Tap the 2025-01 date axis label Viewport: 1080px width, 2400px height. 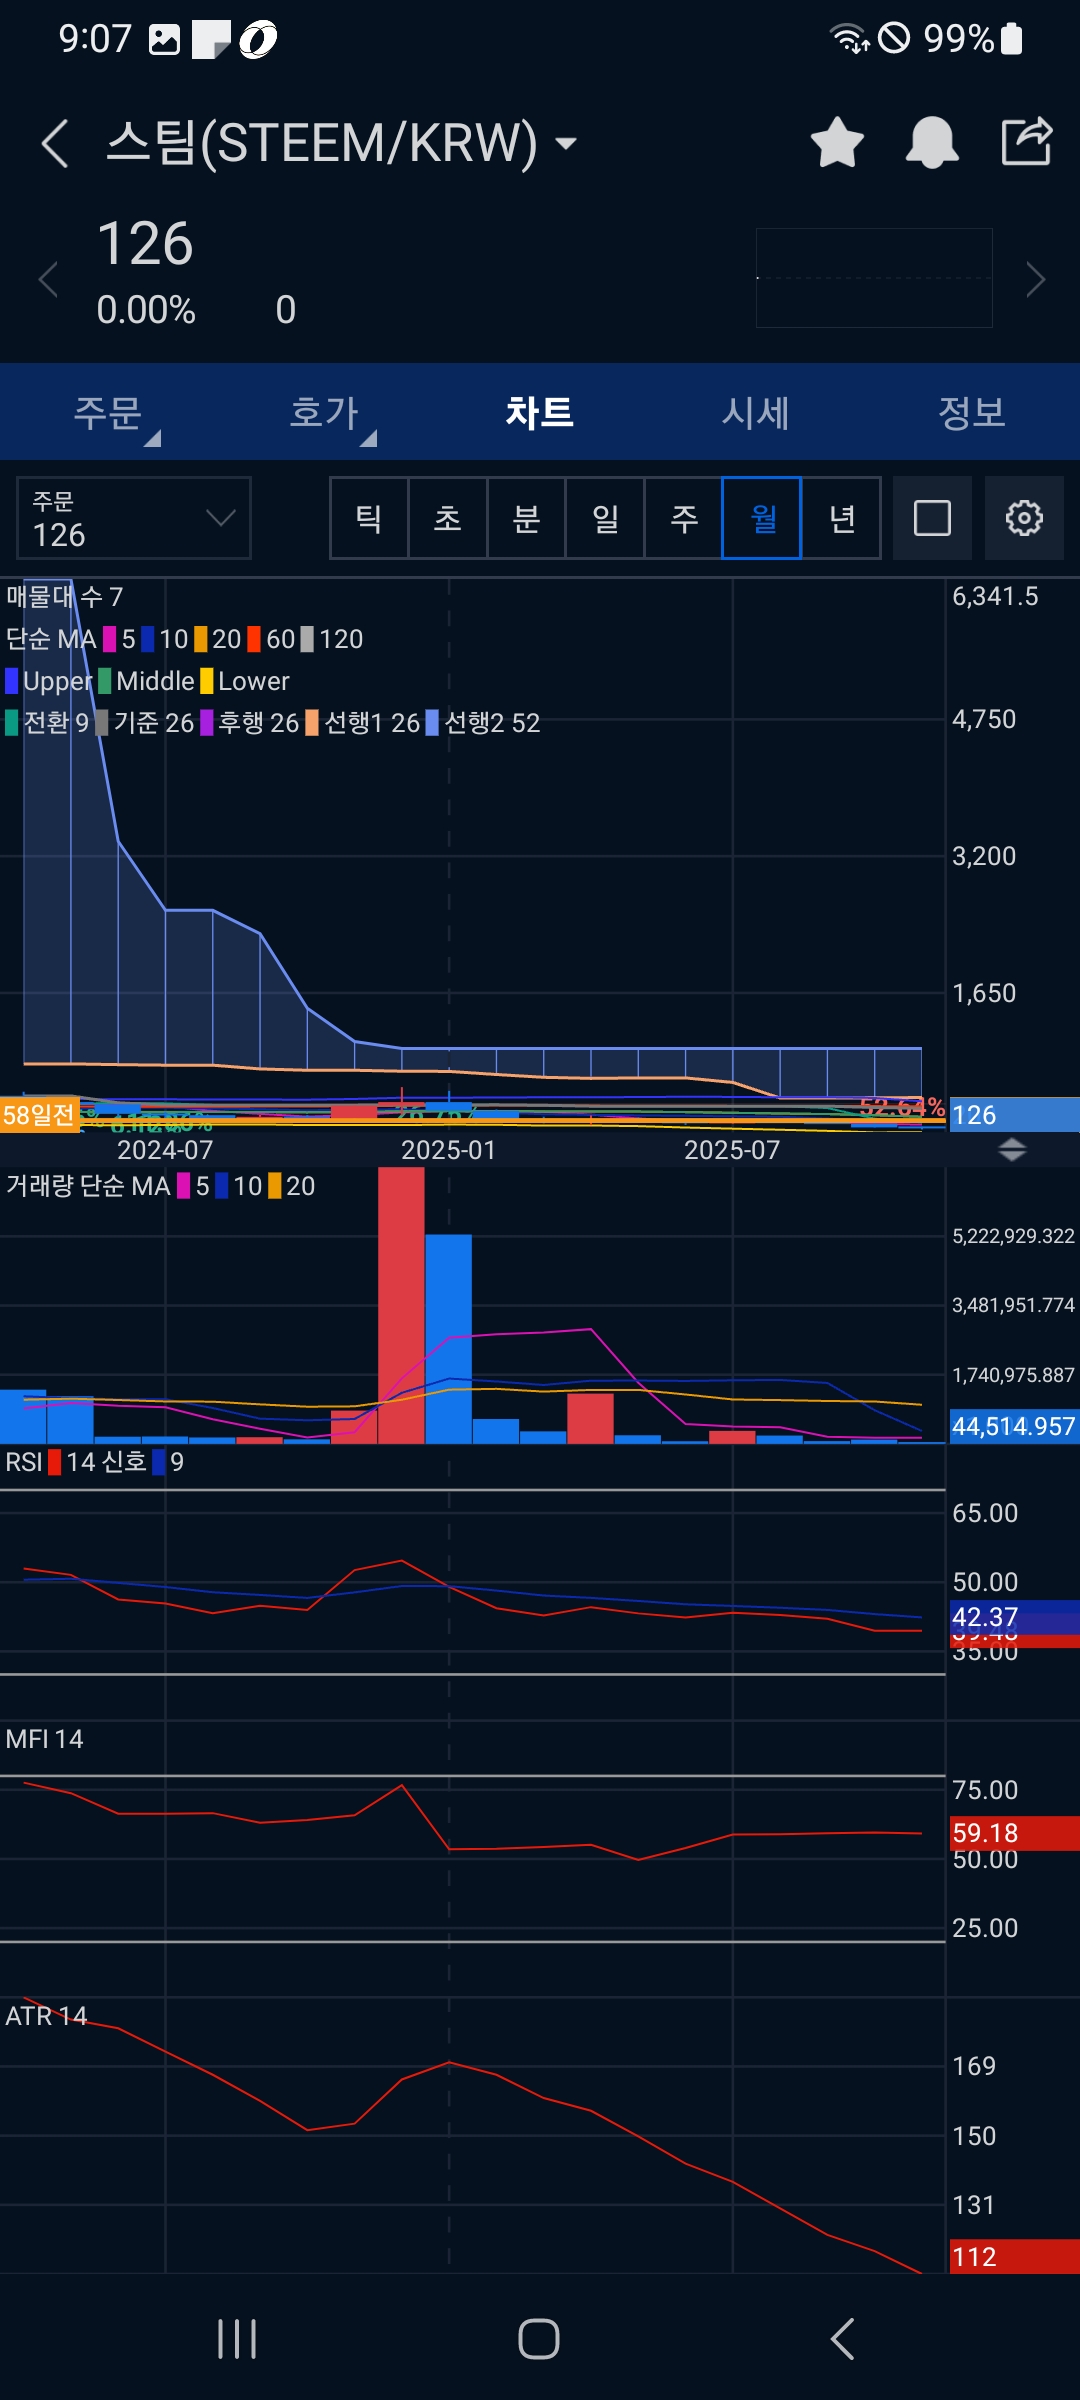click(448, 1150)
